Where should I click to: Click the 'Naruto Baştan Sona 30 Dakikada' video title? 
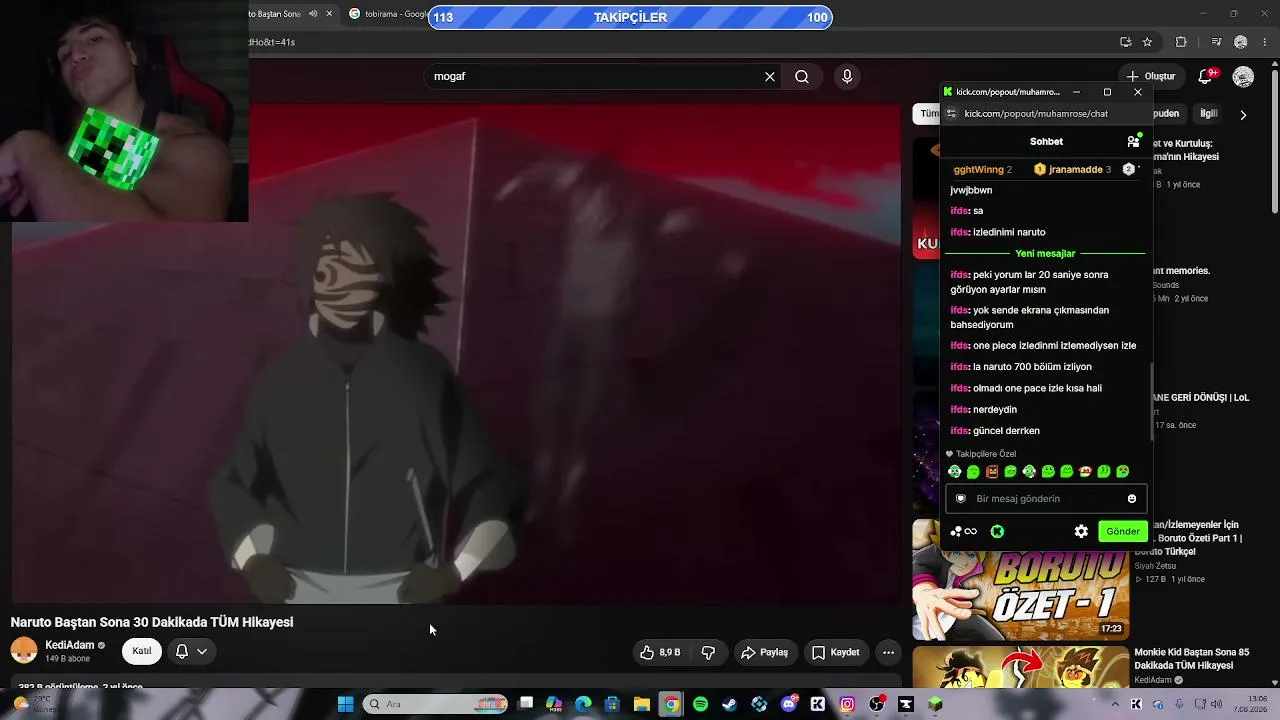point(152,622)
